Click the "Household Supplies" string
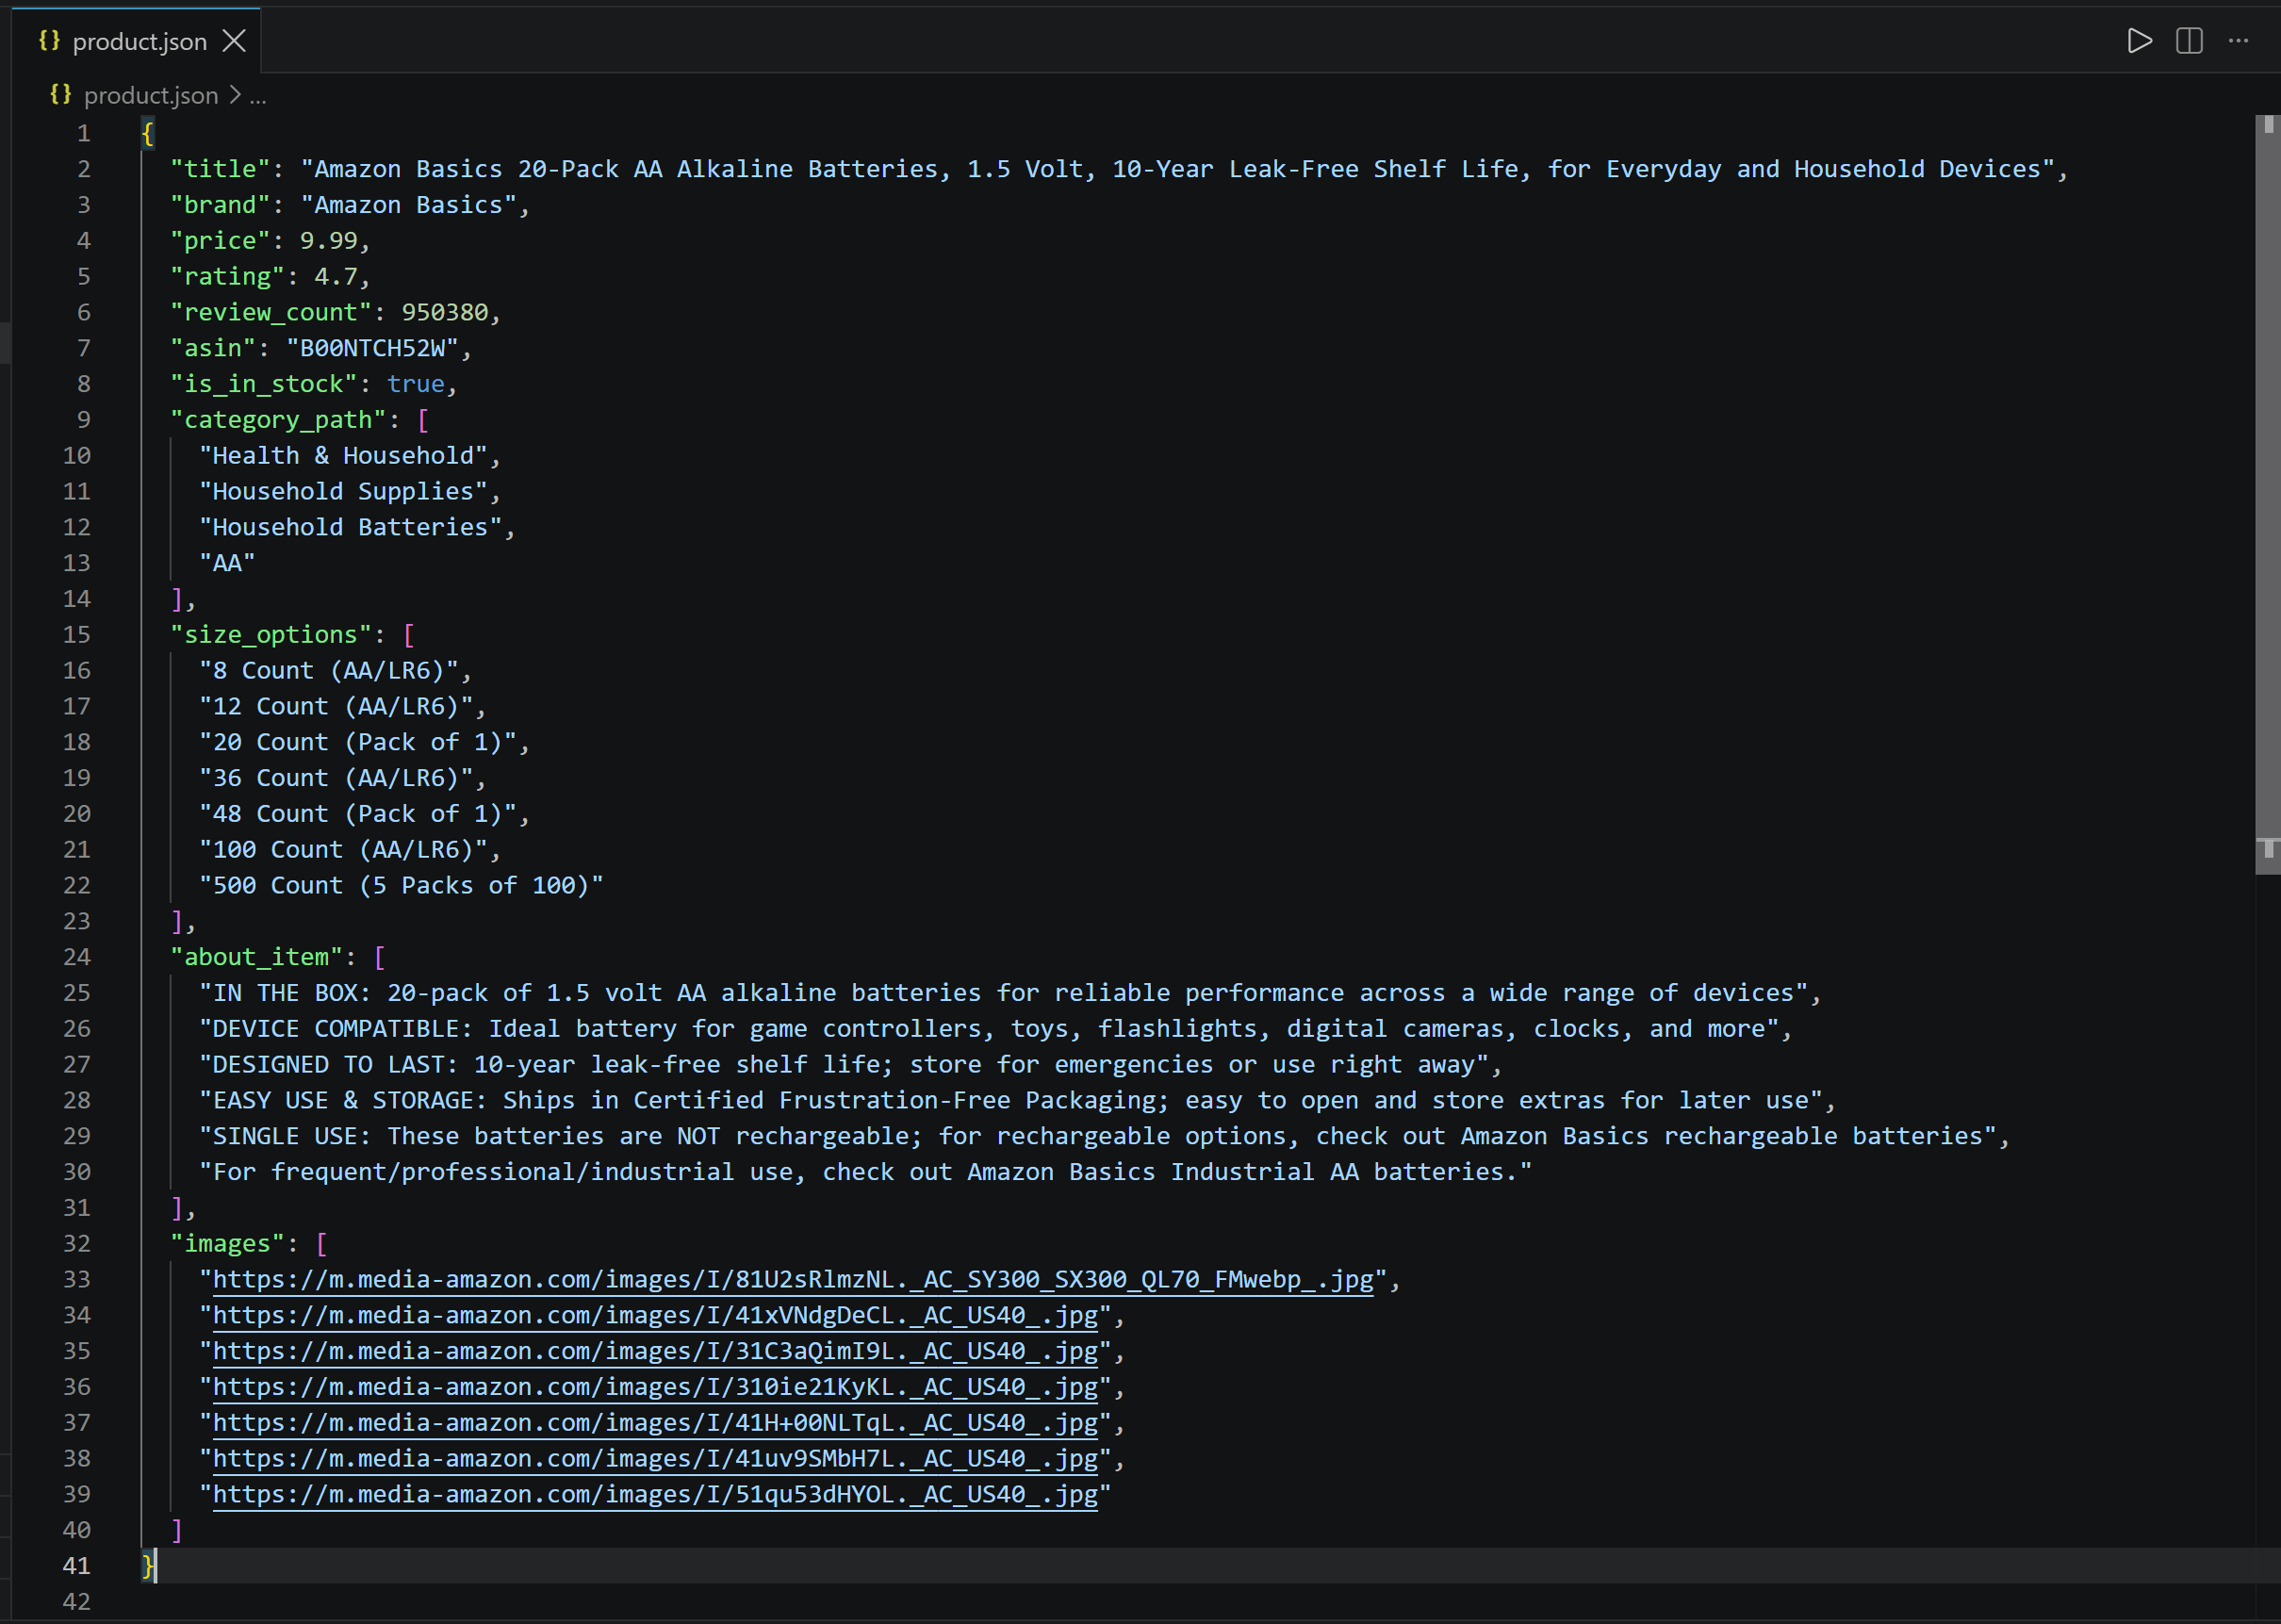 (343, 491)
